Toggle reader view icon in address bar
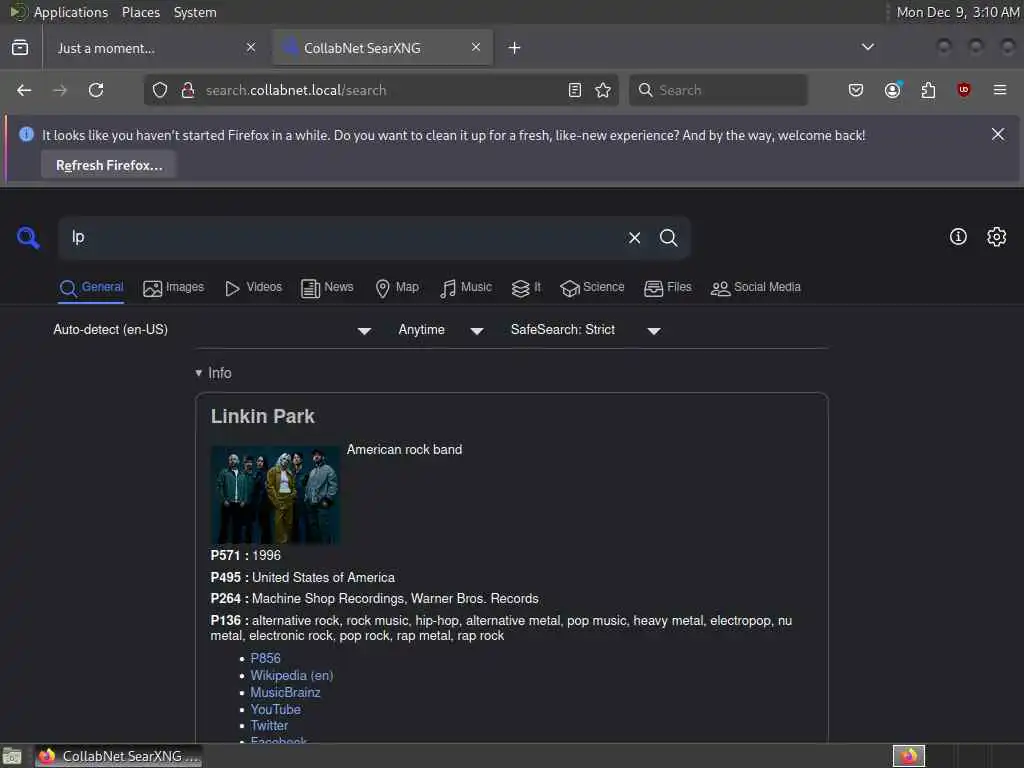 coord(575,90)
